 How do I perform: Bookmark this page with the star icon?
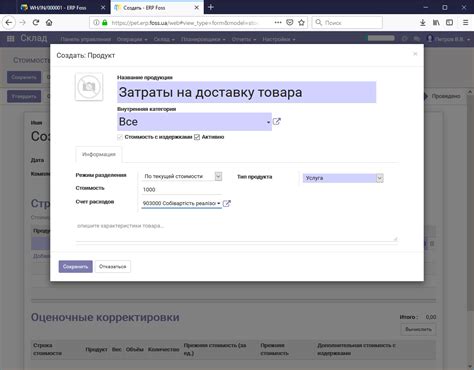pyautogui.click(x=301, y=22)
